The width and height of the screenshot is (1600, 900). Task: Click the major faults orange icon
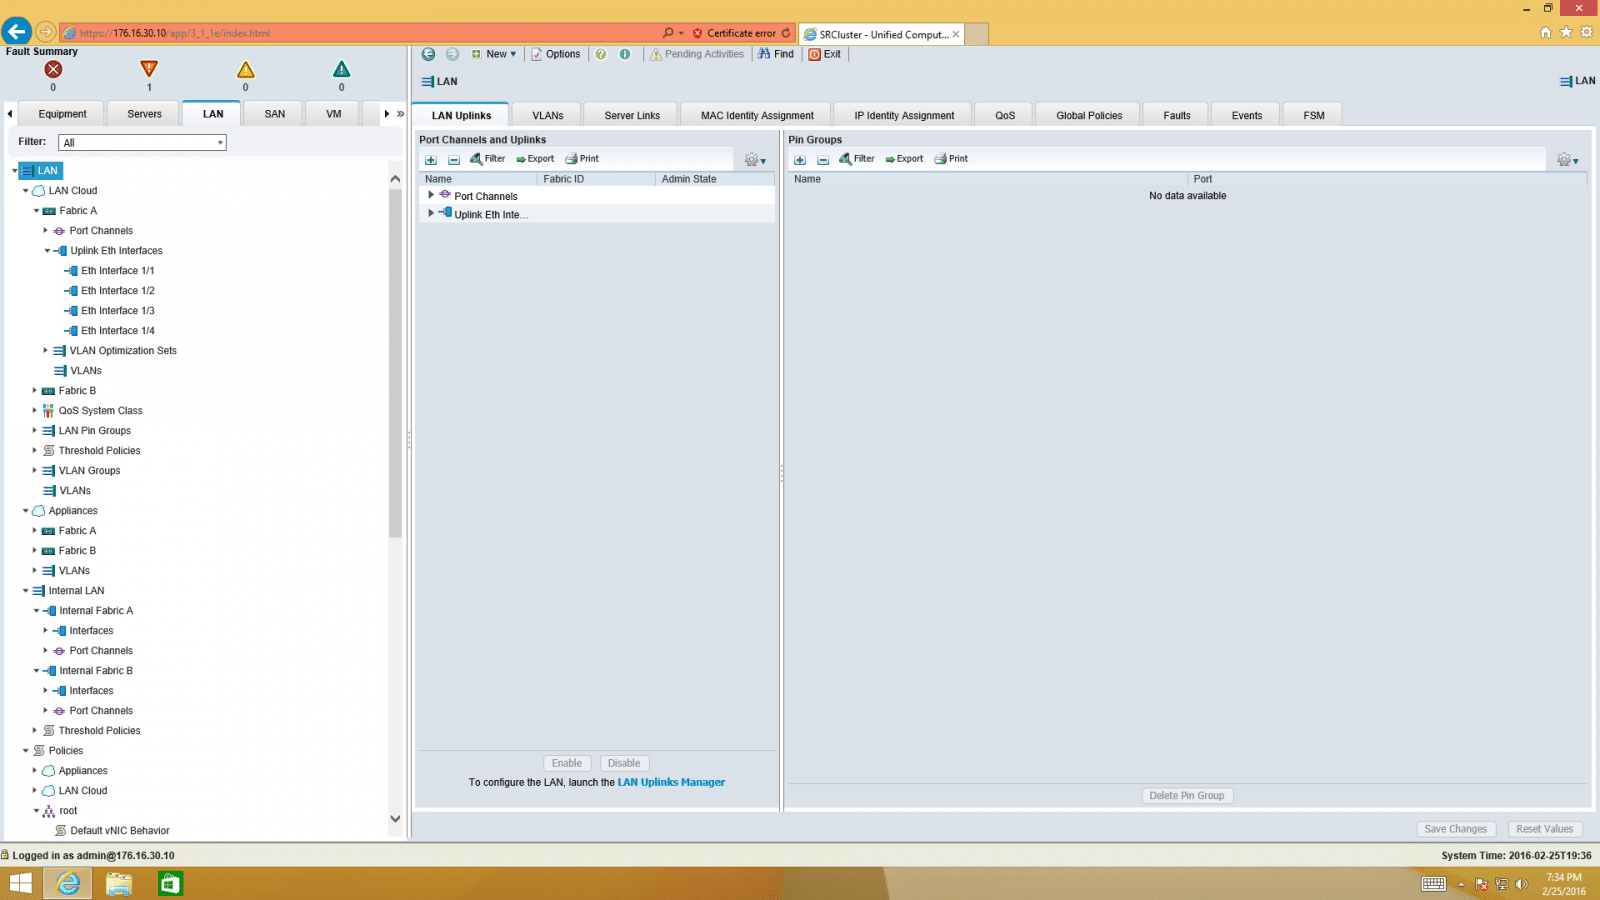tap(149, 69)
